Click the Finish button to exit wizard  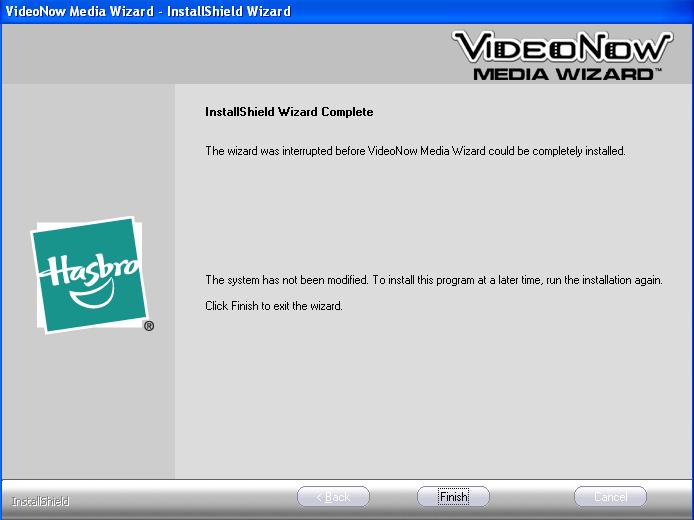click(453, 497)
